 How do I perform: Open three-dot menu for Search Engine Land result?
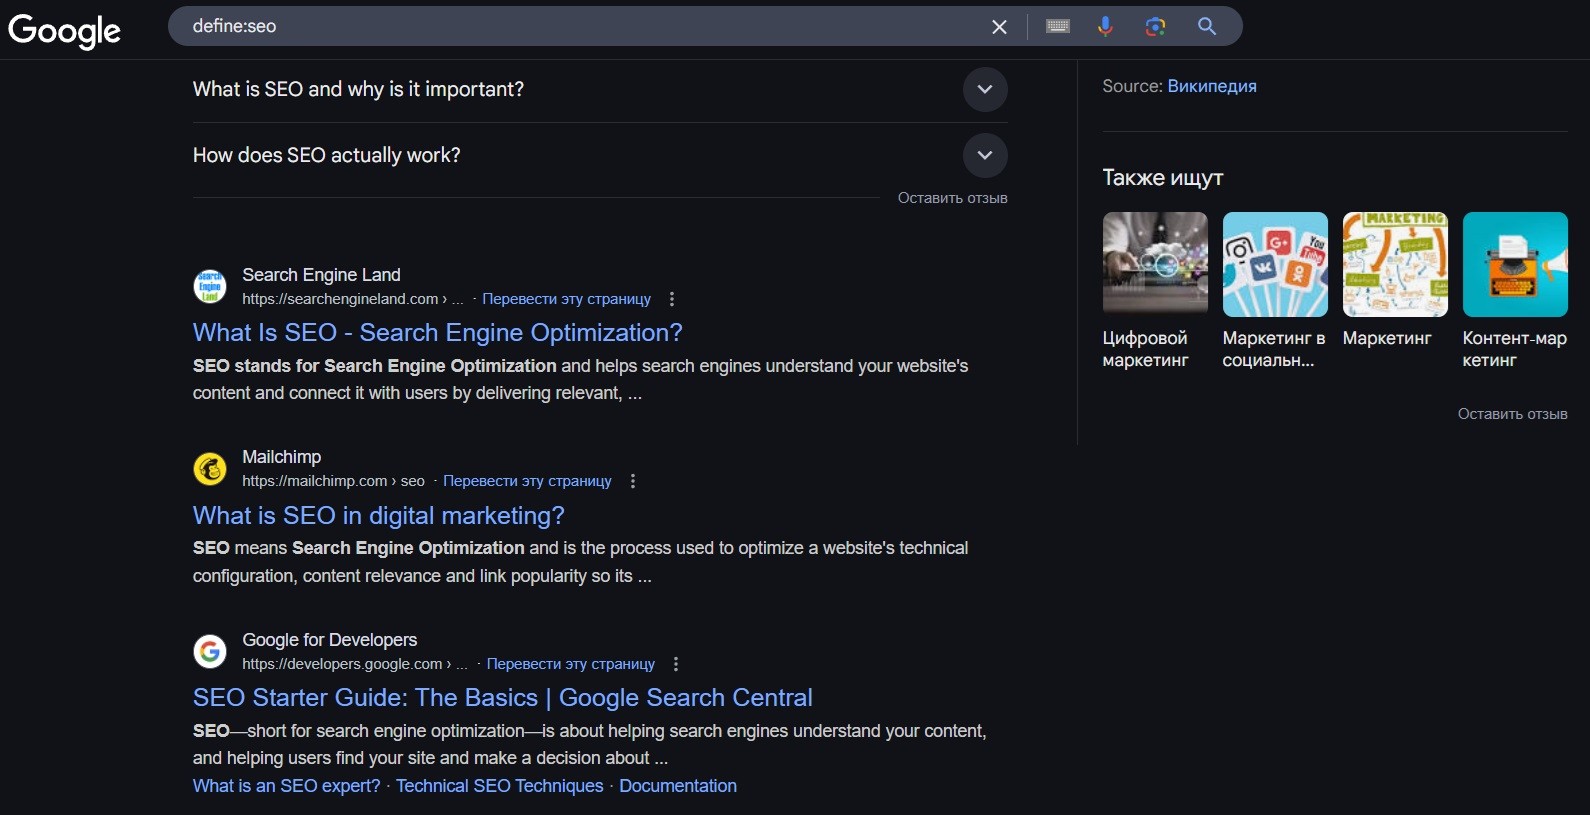[x=672, y=299]
